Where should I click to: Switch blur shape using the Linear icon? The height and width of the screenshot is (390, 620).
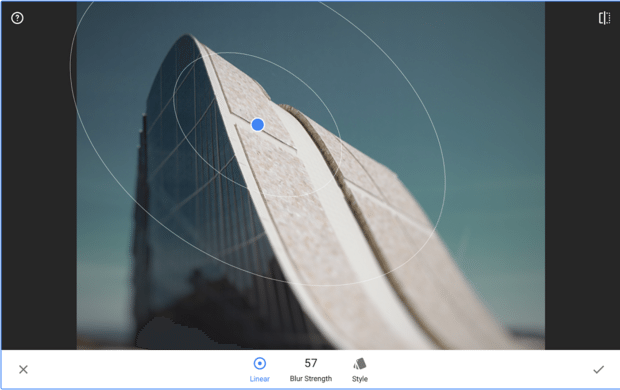pyautogui.click(x=260, y=363)
